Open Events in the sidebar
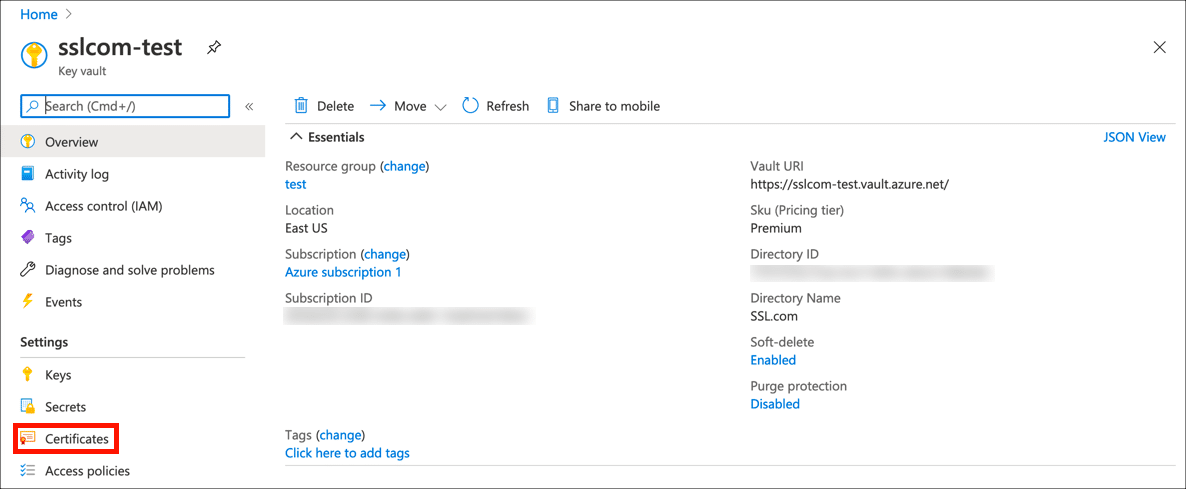1186x489 pixels. 63,302
